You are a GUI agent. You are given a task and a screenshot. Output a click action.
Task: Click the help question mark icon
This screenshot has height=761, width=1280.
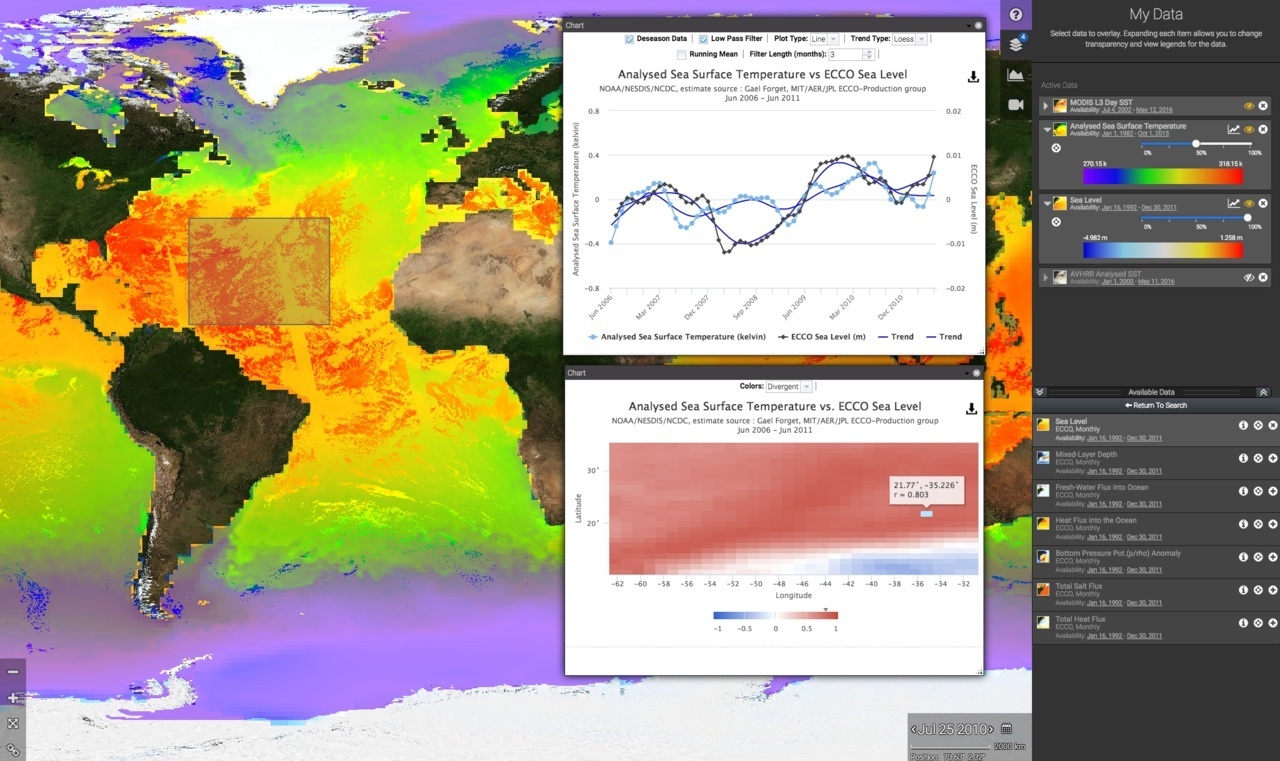(x=1014, y=14)
